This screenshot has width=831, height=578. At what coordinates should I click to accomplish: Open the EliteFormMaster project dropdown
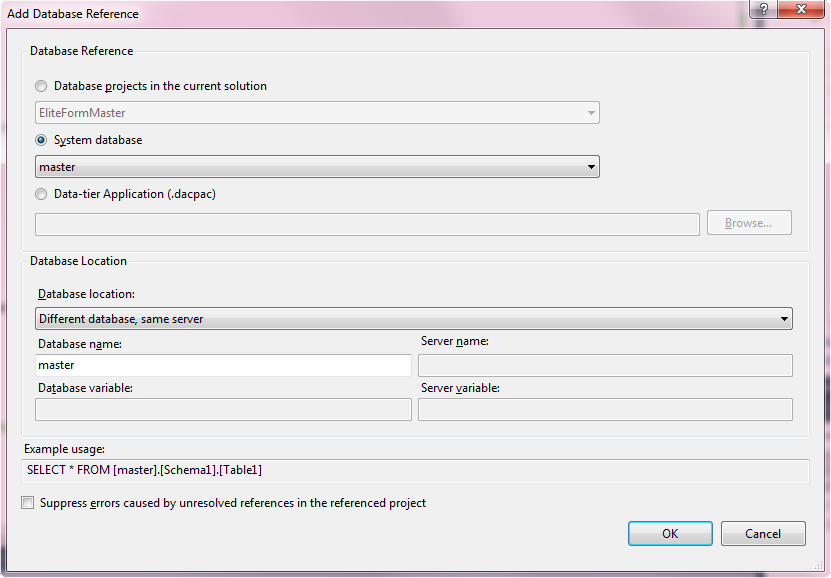coord(317,113)
